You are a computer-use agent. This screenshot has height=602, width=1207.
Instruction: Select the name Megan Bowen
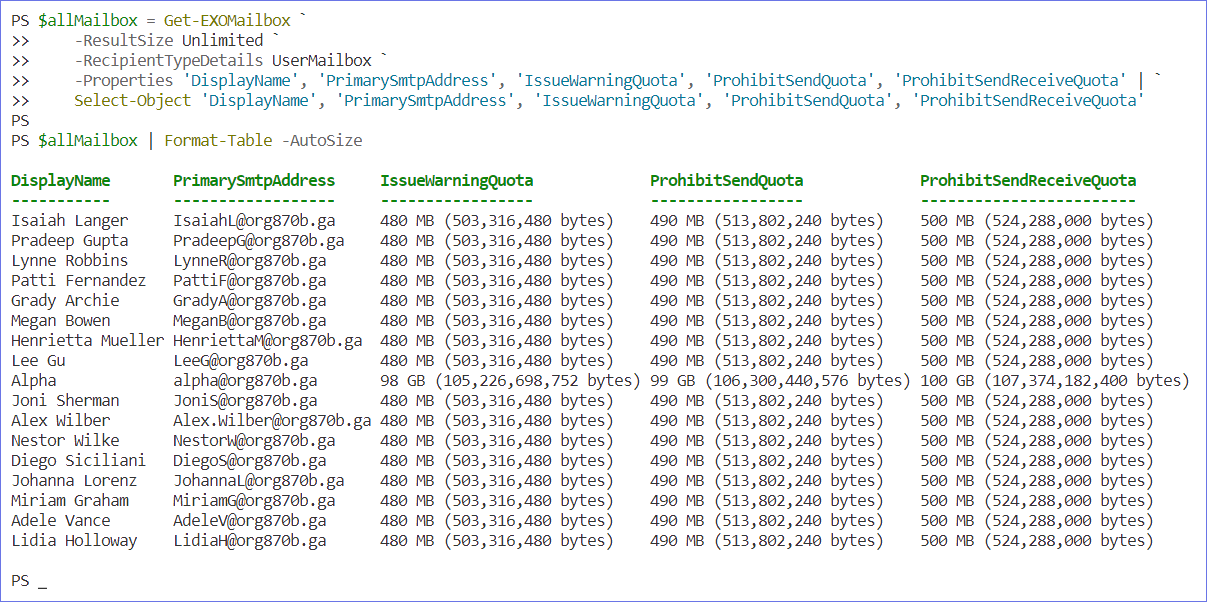[61, 321]
